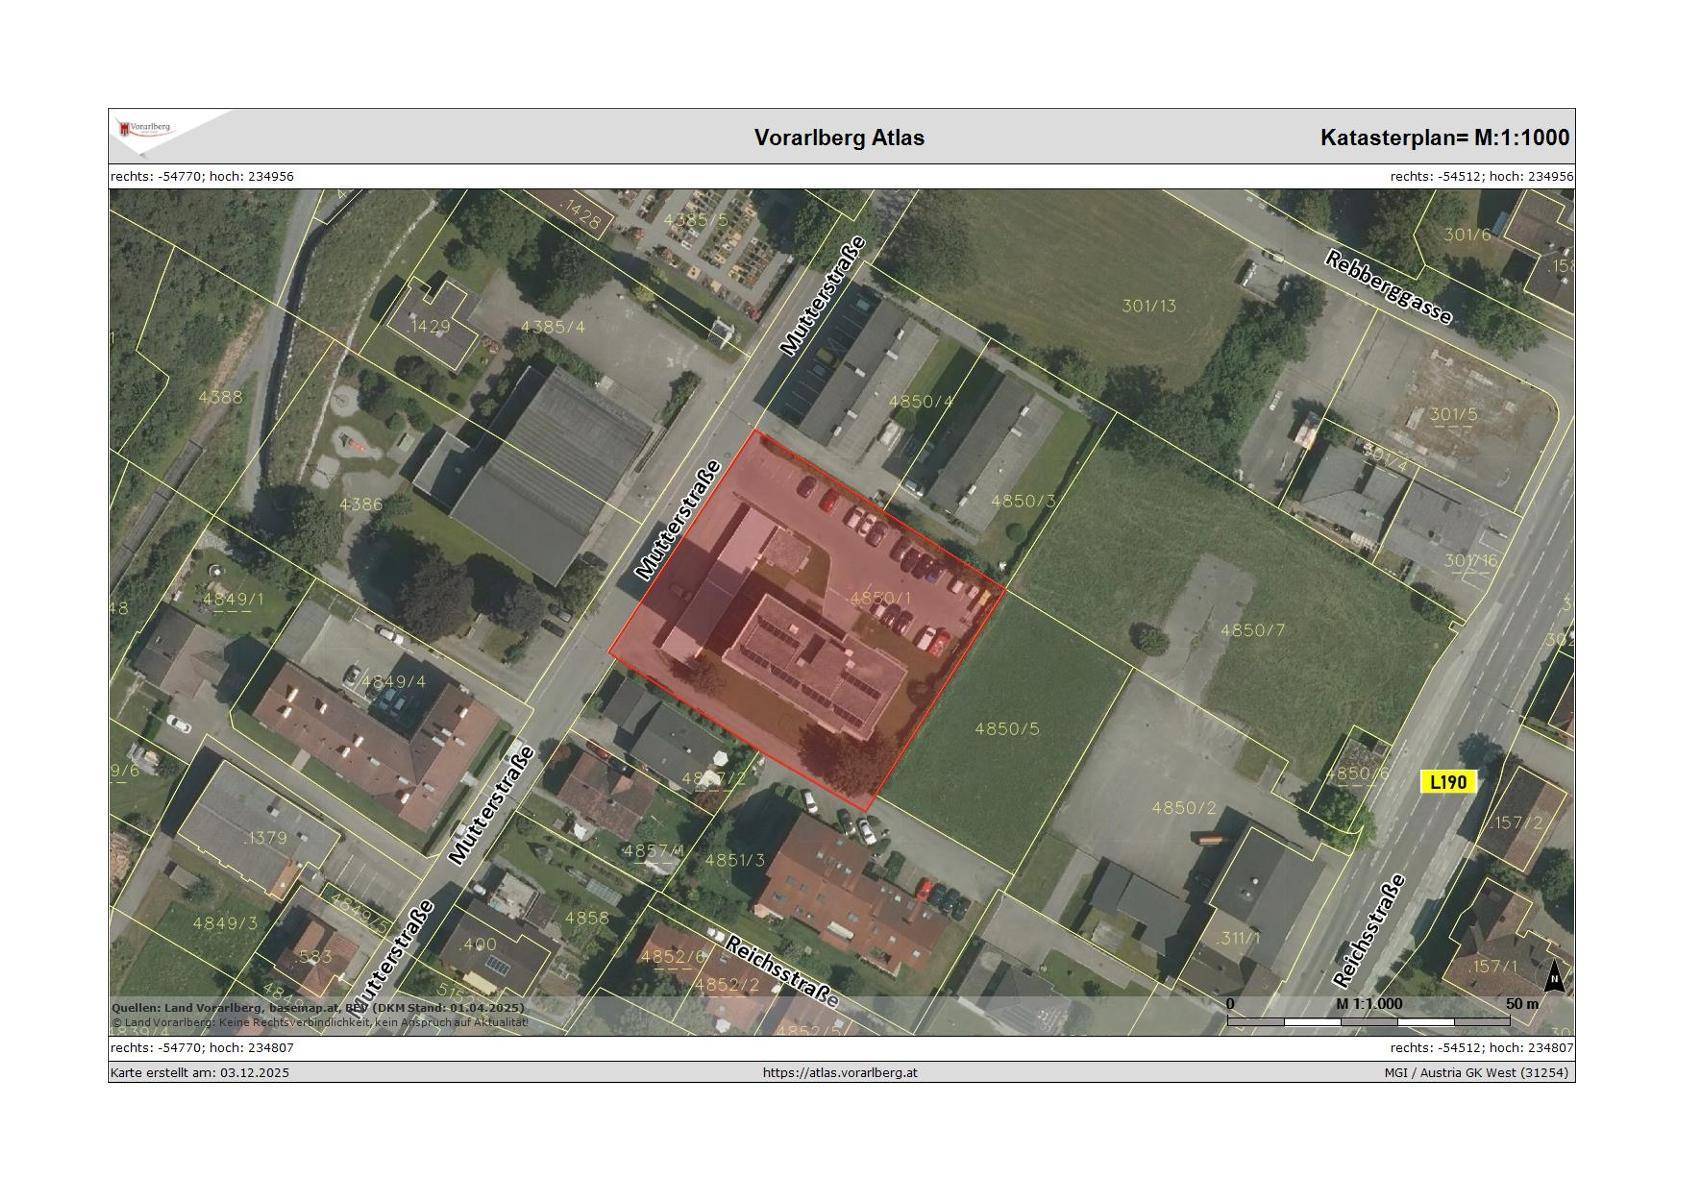Screen dimensions: 1683x1190
Task: Click the Katasterplan M:1:1000 heading
Action: (x=1444, y=138)
